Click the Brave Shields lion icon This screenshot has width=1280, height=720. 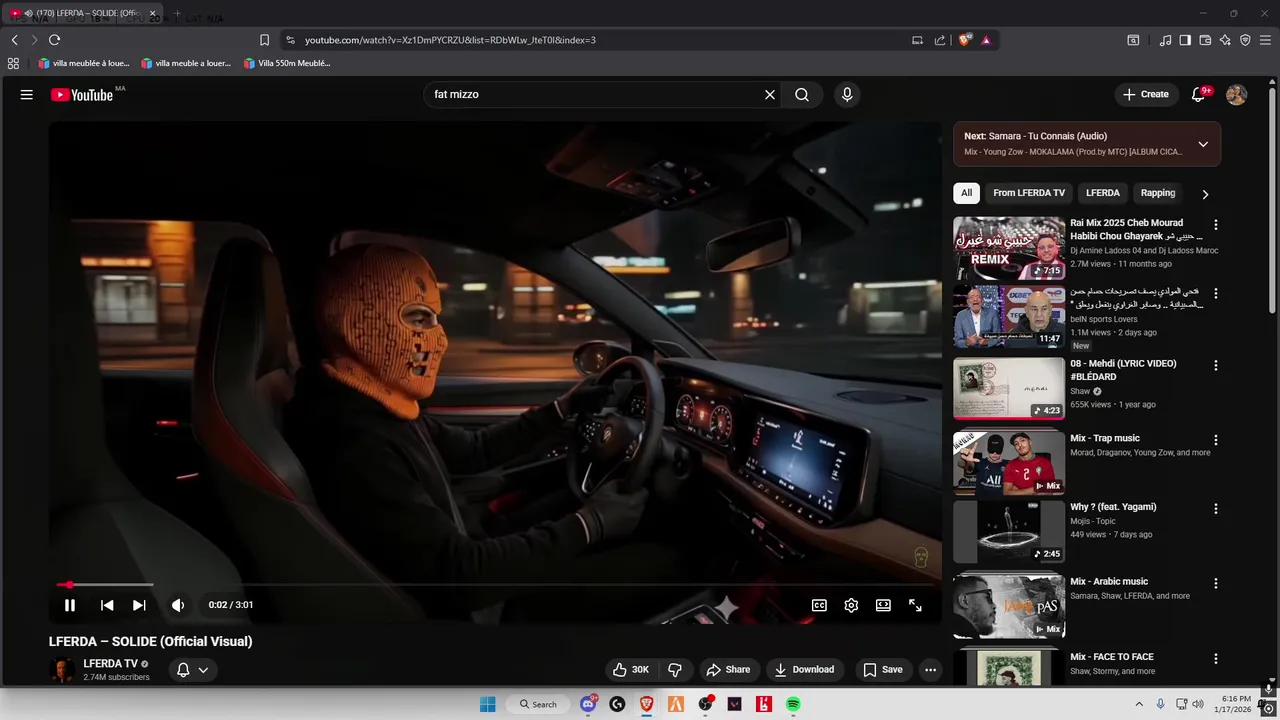coord(964,40)
